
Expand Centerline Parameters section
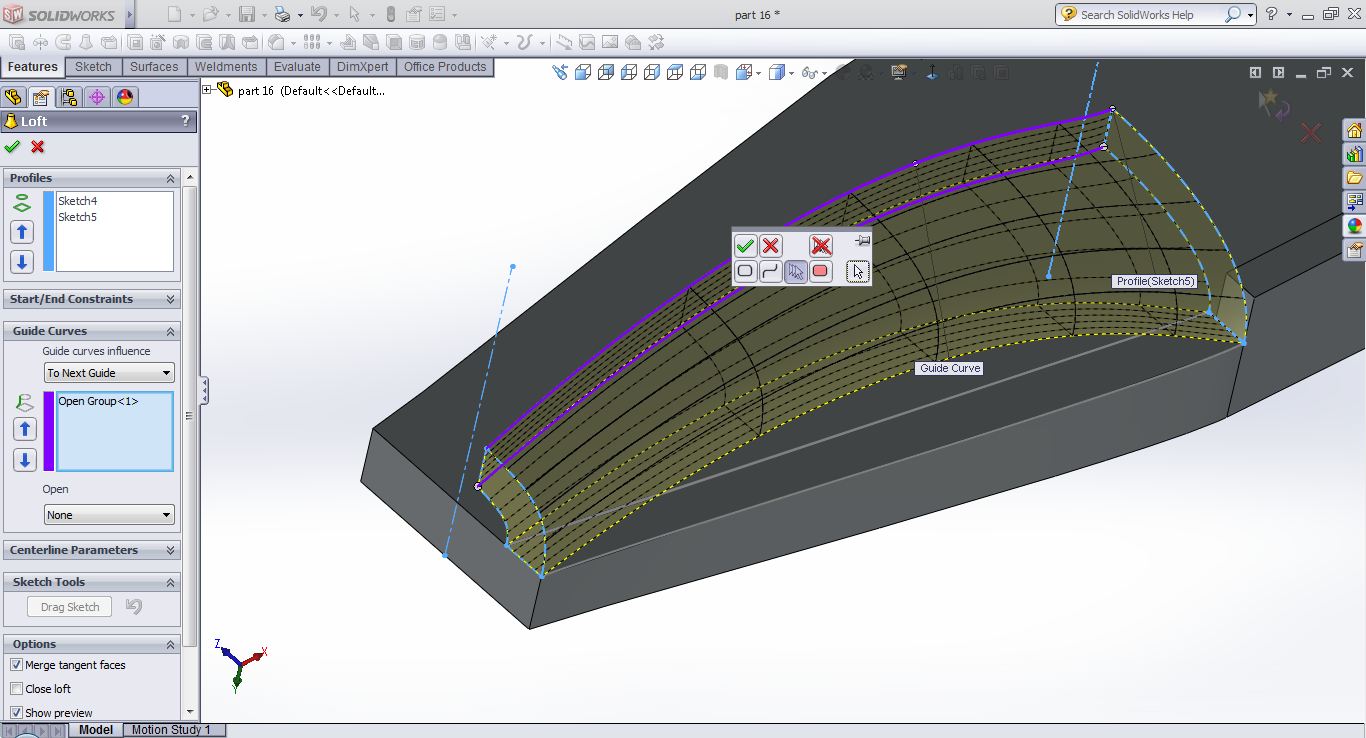tap(170, 550)
